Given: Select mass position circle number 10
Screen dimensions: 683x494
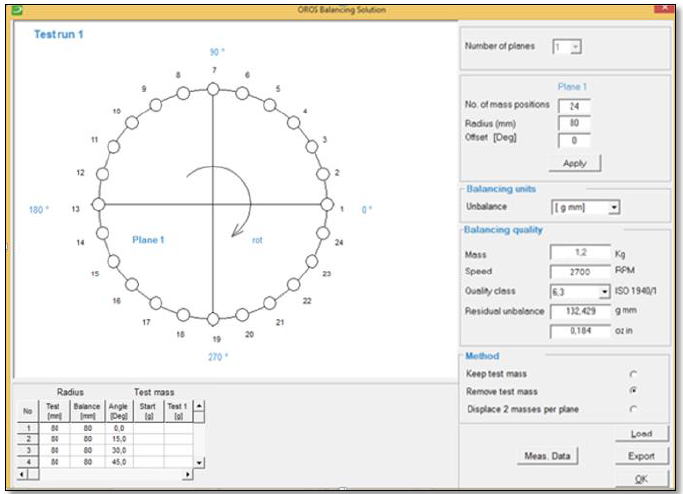Looking at the screenshot, I should click(132, 123).
